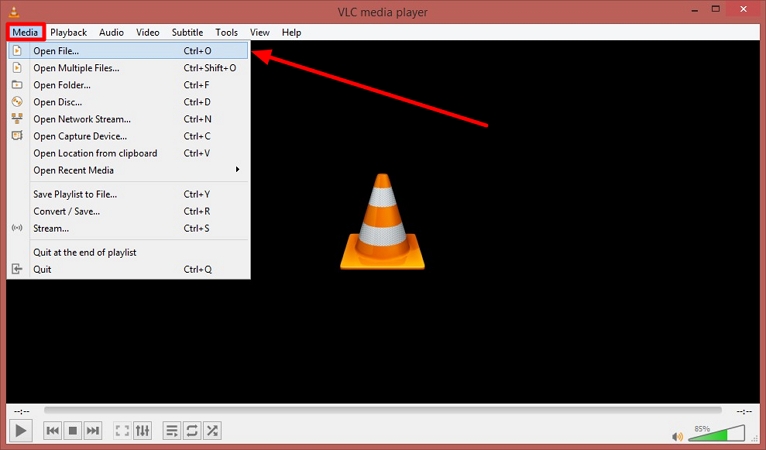Select Open Capture Device... entry
This screenshot has width=766, height=450.
(x=128, y=136)
